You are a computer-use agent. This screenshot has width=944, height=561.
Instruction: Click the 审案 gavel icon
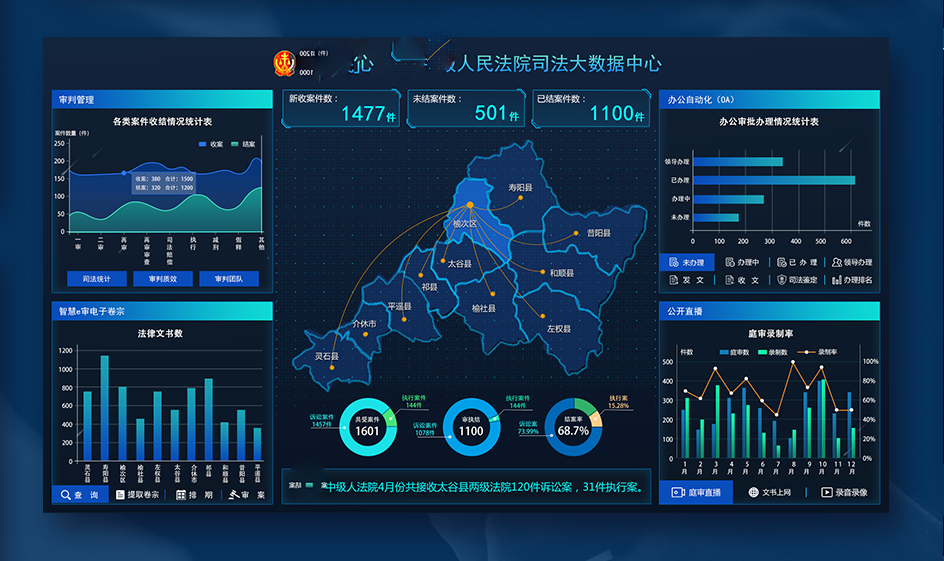235,495
